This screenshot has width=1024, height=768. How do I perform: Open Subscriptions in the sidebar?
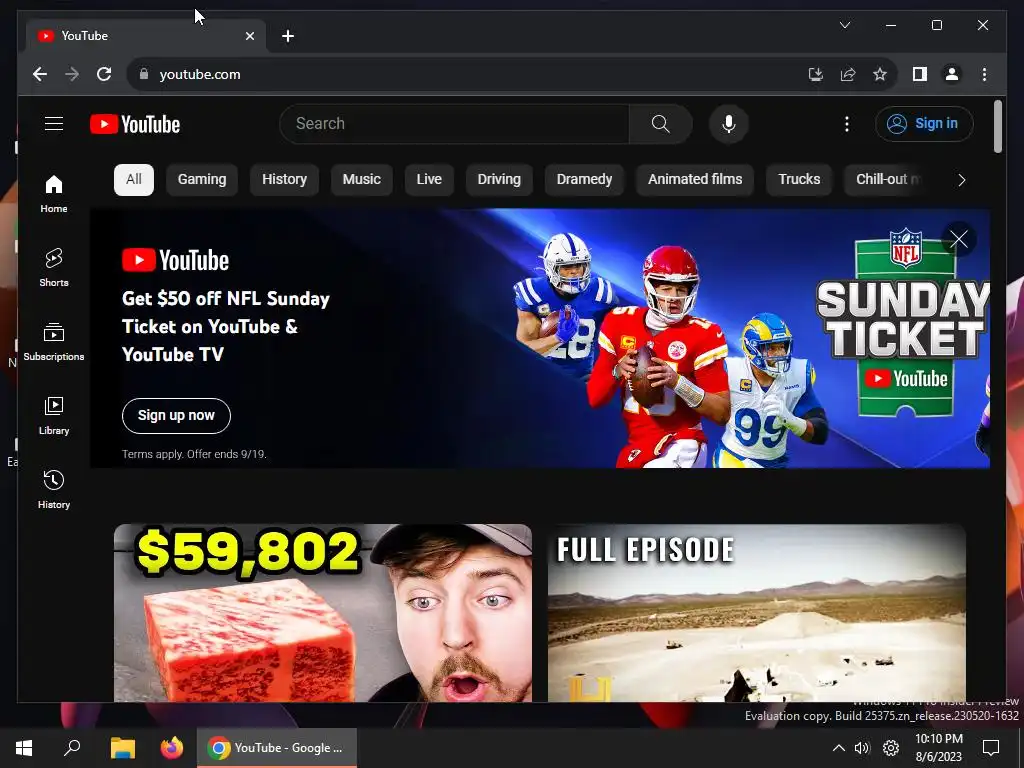54,342
